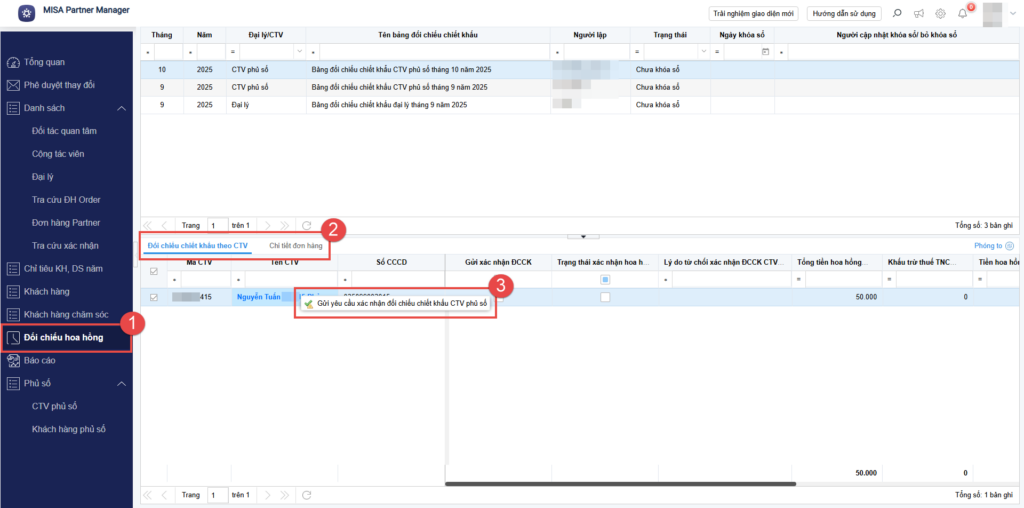Click the Danh sách list icon
This screenshot has height=508, width=1024.
[x=12, y=108]
